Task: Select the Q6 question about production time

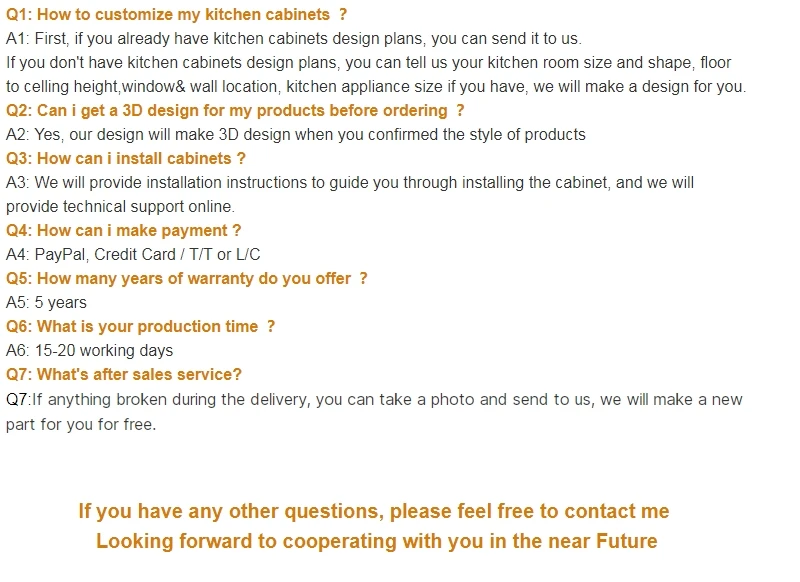Action: point(140,327)
